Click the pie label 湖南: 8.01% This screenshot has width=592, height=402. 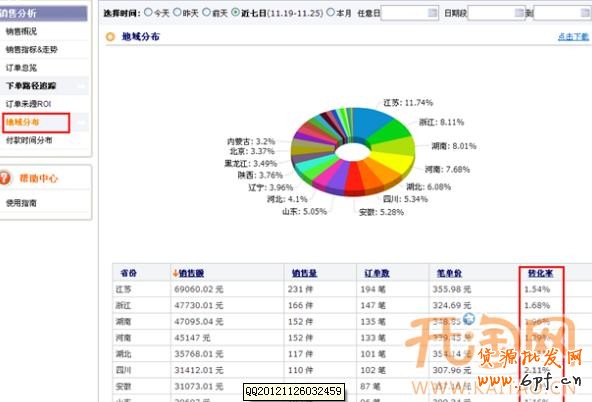click(x=454, y=146)
